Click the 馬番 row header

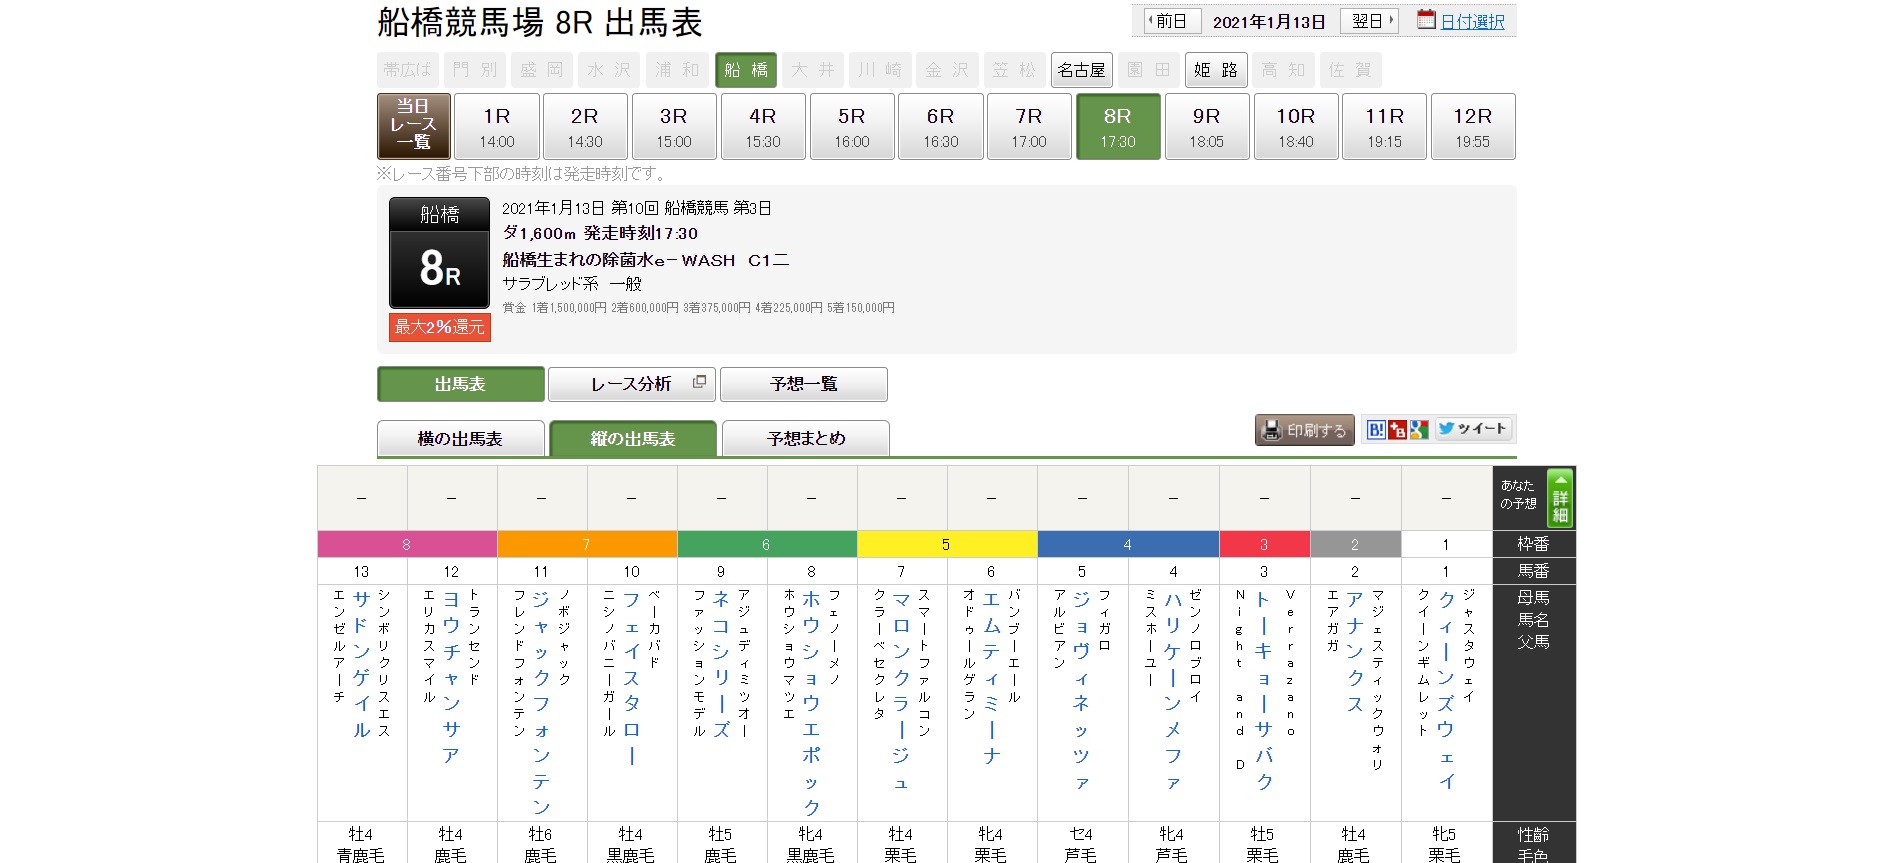point(1534,571)
